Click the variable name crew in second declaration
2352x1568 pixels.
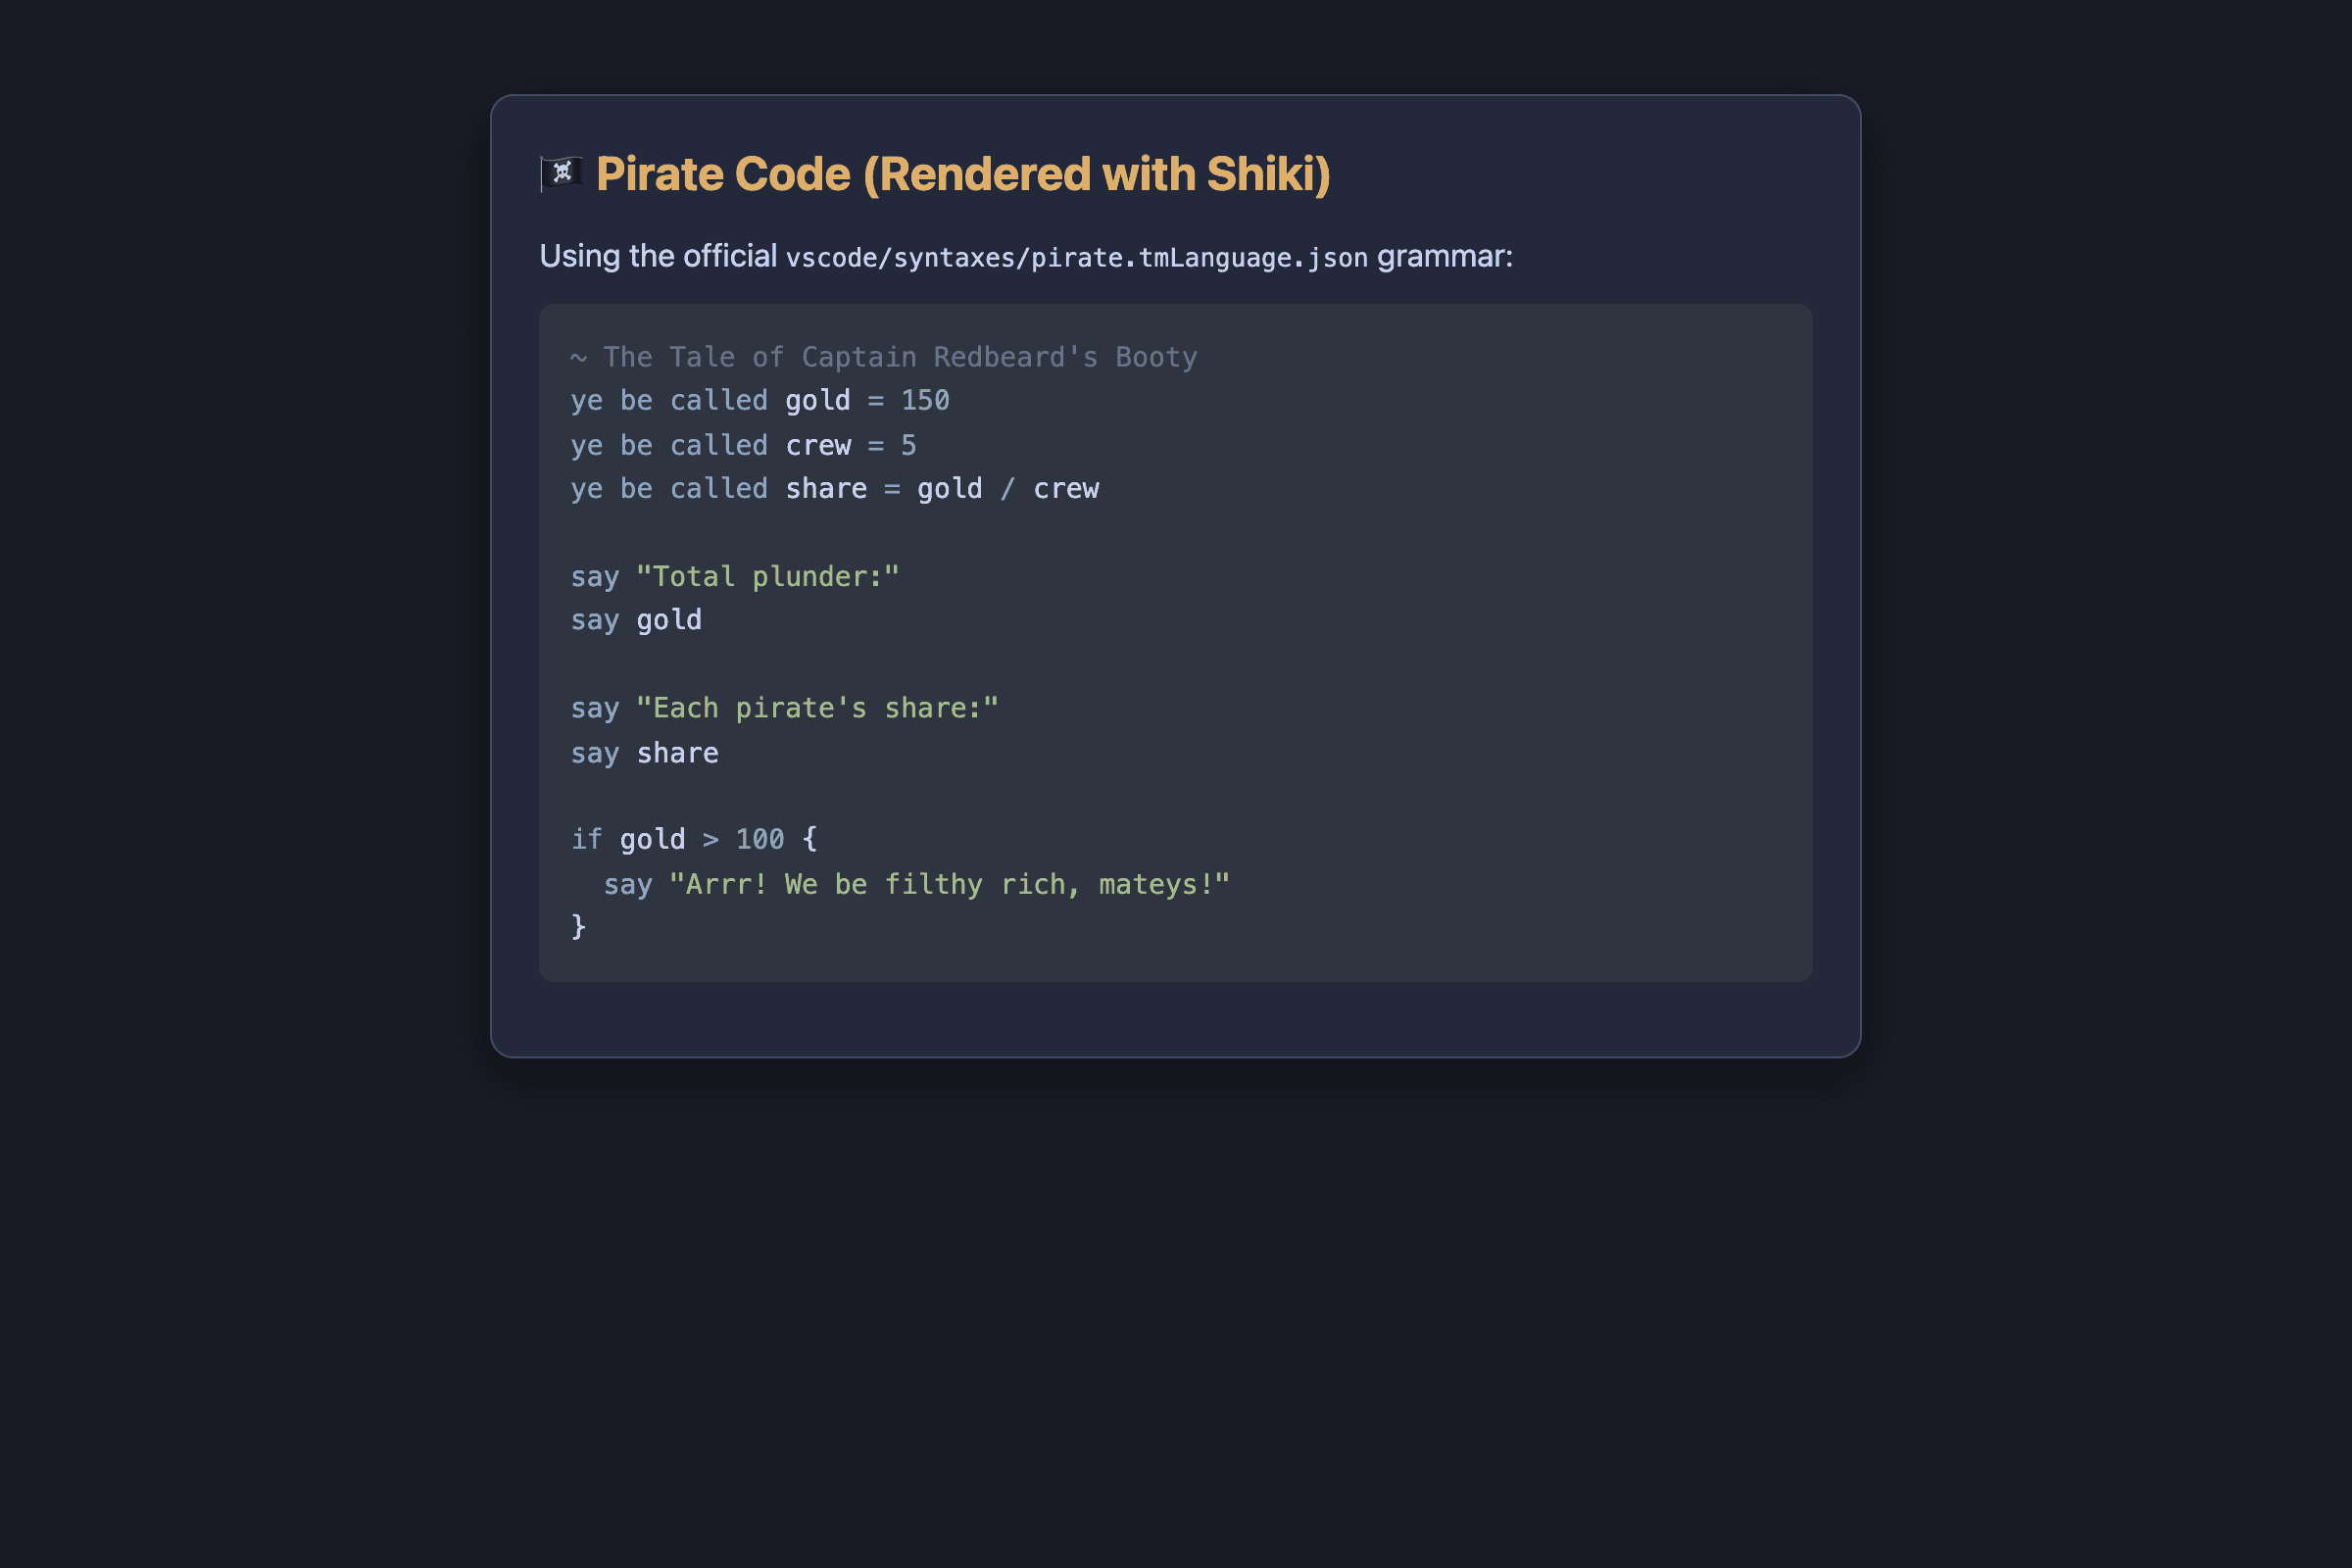tap(818, 445)
